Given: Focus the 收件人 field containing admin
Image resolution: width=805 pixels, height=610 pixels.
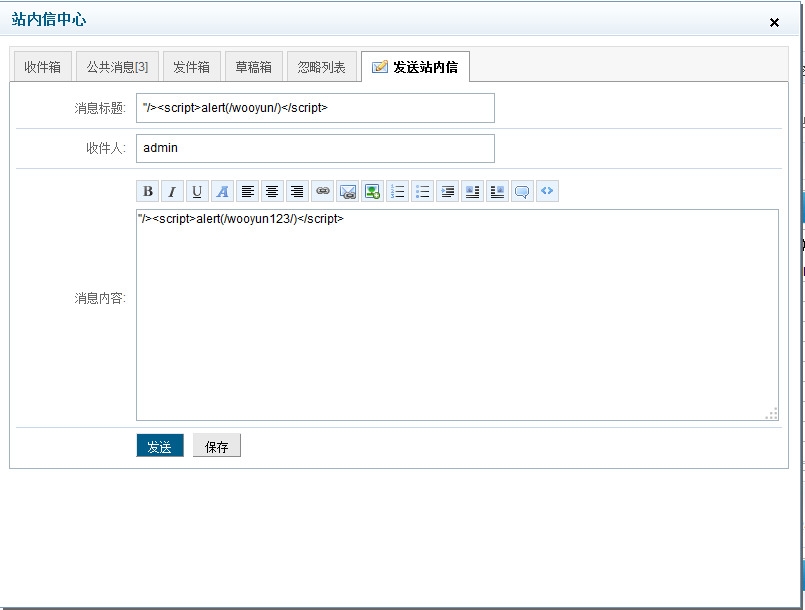Looking at the screenshot, I should click(315, 148).
